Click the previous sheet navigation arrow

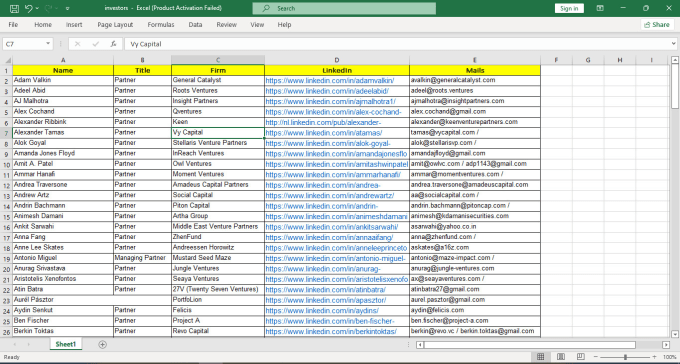point(14,344)
